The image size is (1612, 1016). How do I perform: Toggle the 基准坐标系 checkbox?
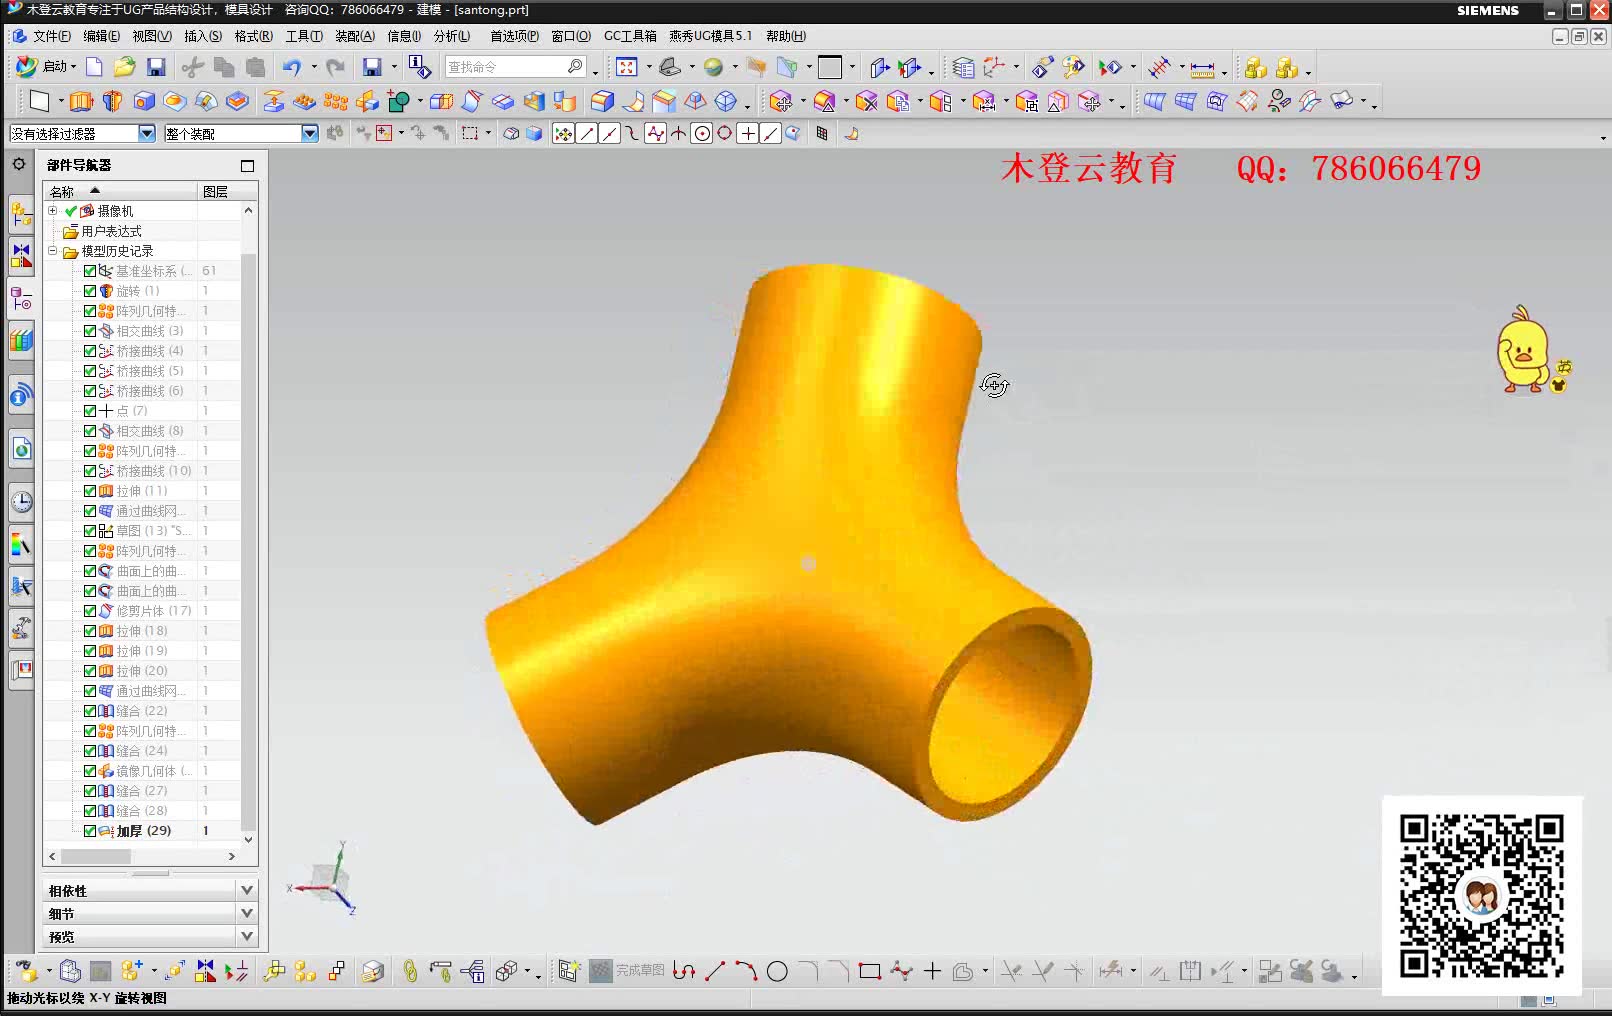point(90,271)
